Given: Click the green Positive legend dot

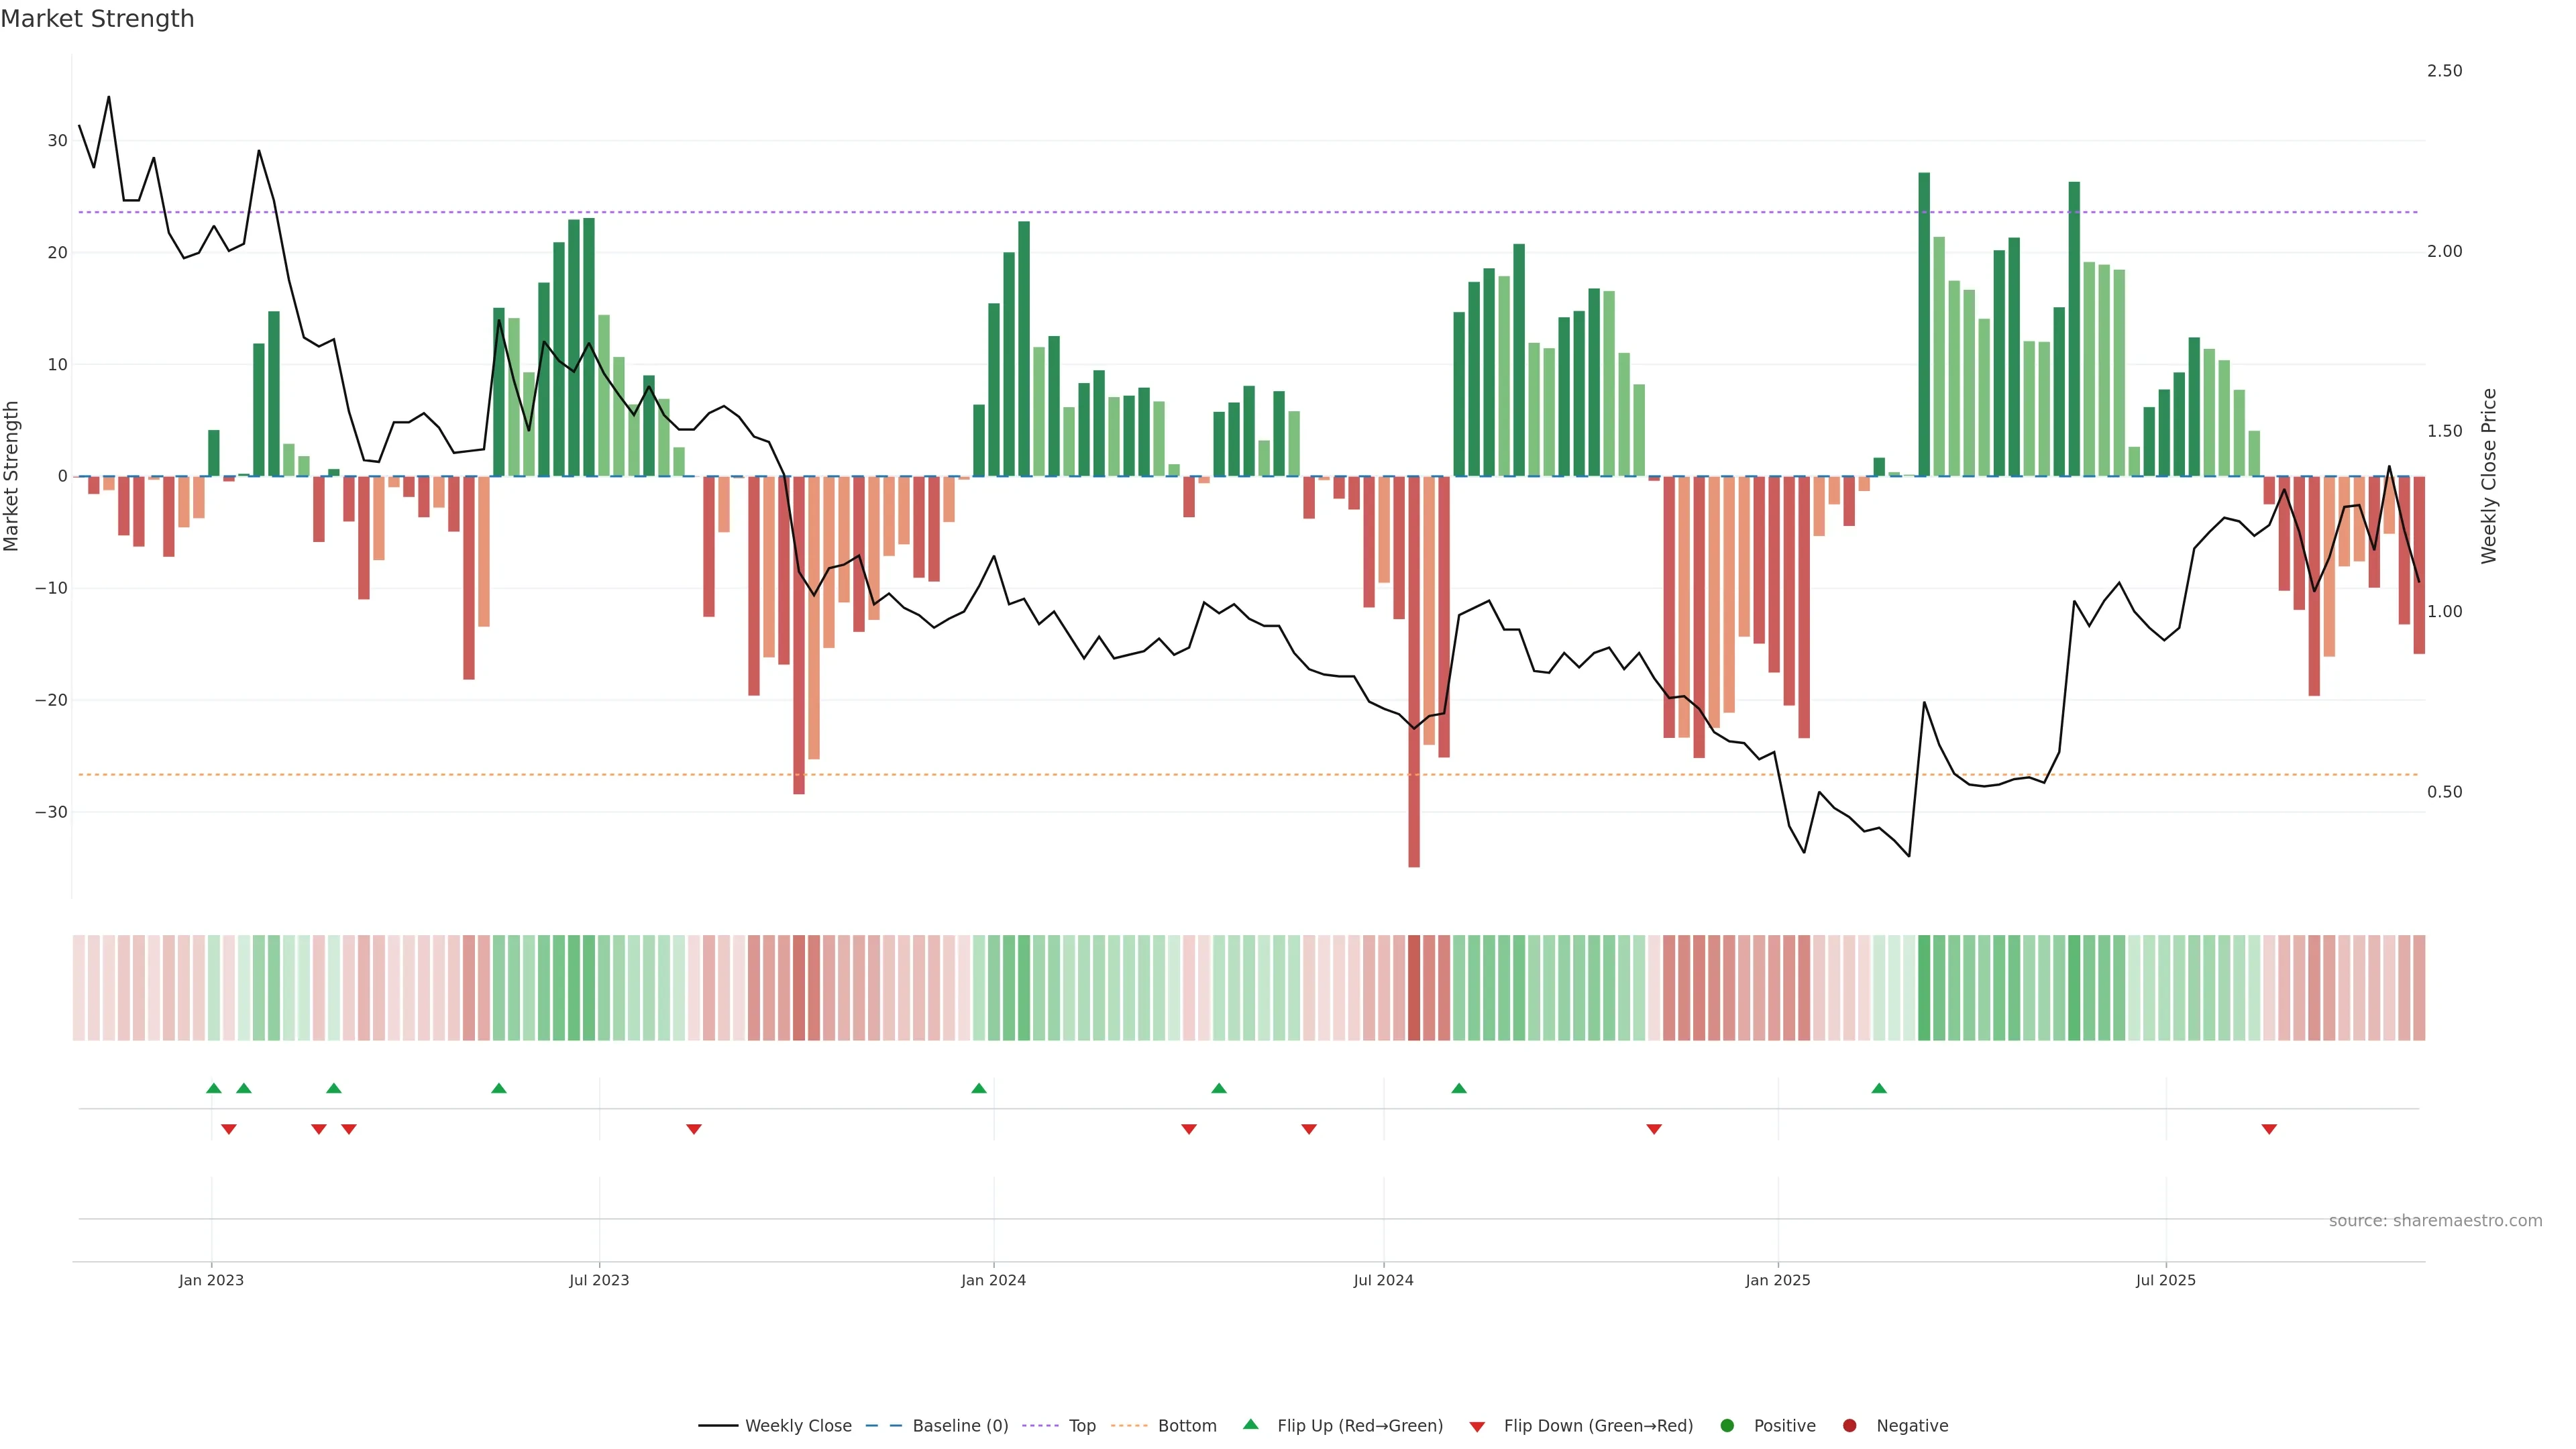Looking at the screenshot, I should [1727, 1426].
